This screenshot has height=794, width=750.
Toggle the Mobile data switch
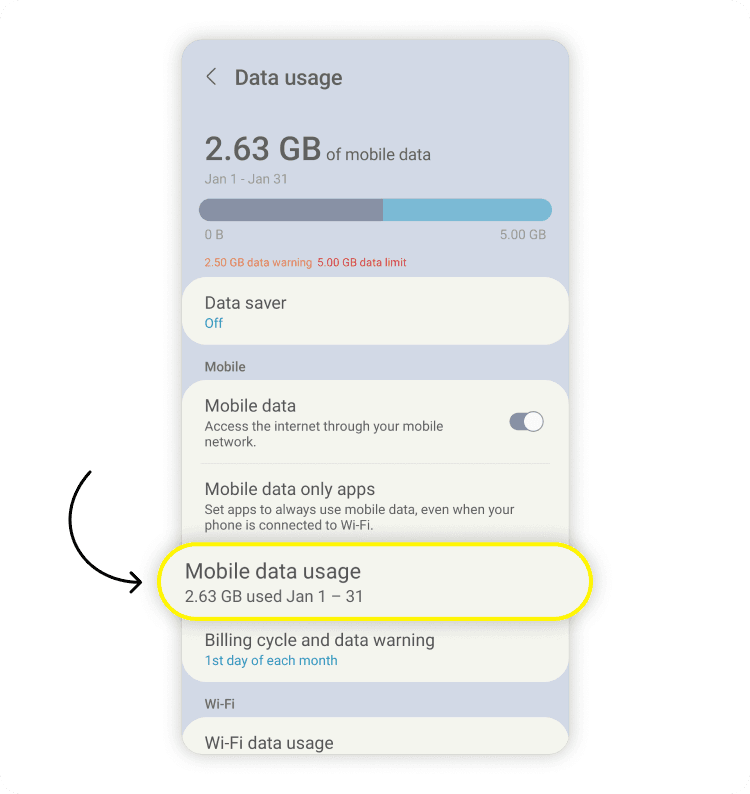click(526, 421)
